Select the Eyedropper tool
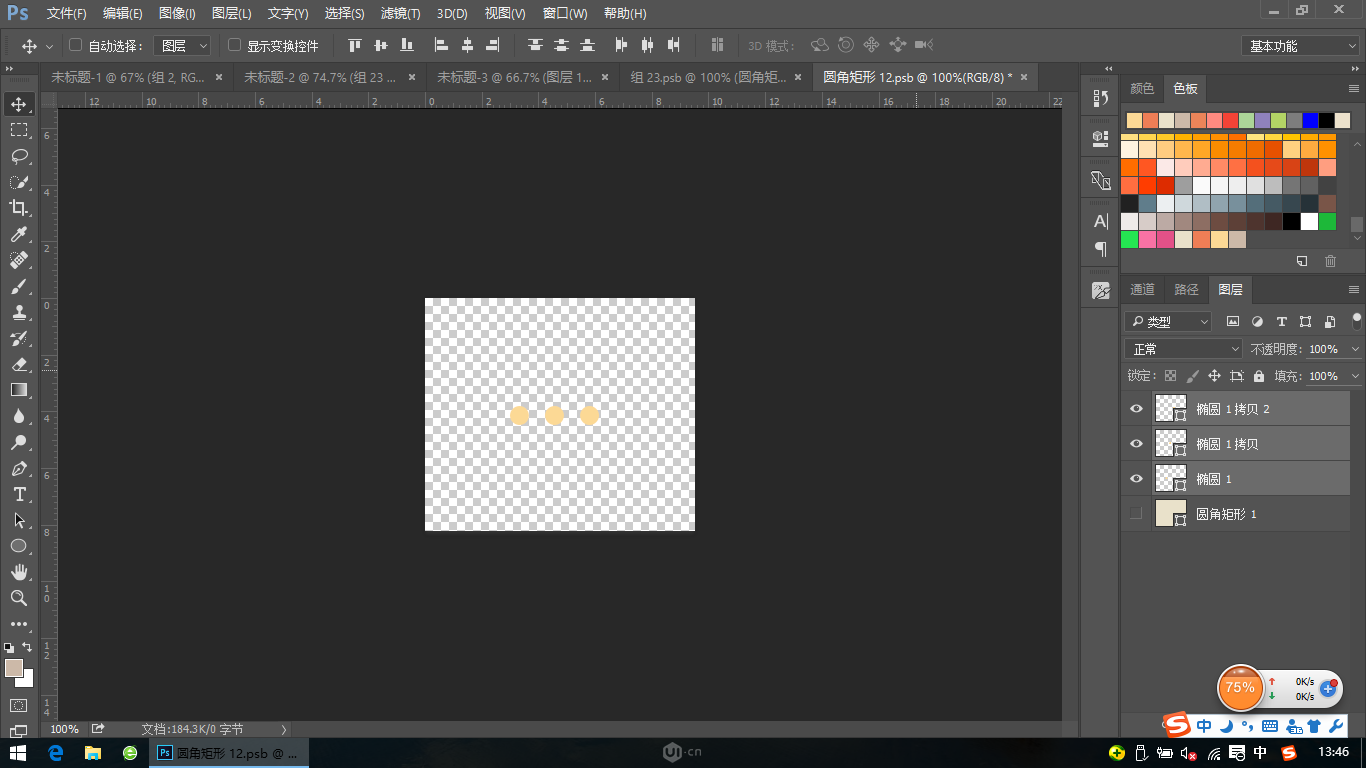Screen dimensions: 1366x768 pos(19,234)
